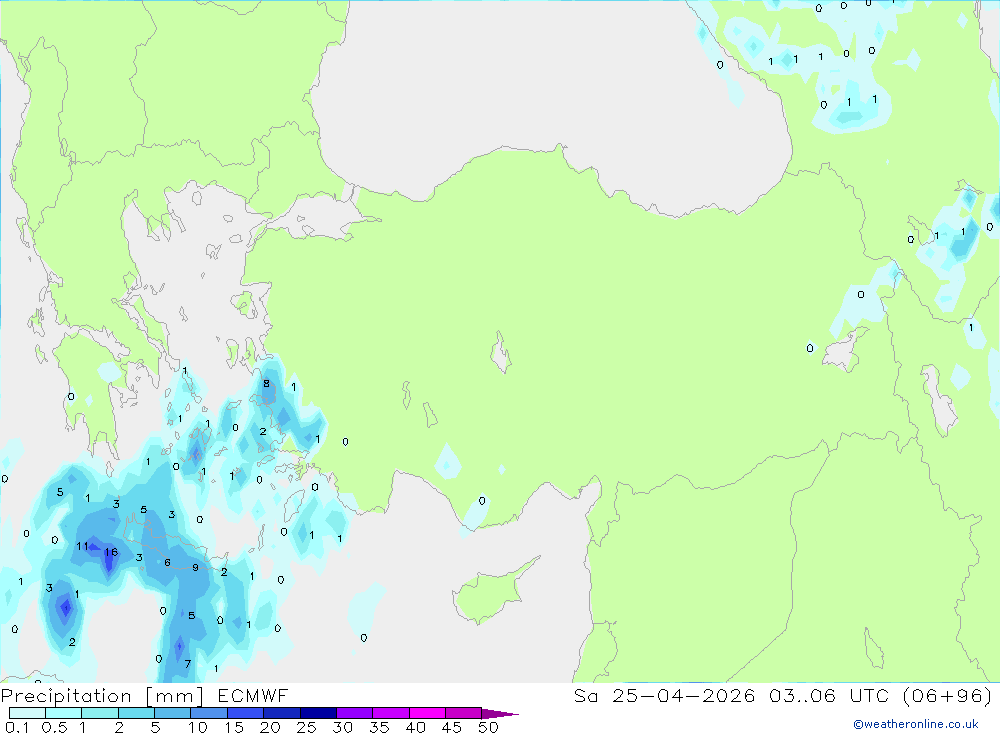Click the legend value "50"

[x=488, y=727]
